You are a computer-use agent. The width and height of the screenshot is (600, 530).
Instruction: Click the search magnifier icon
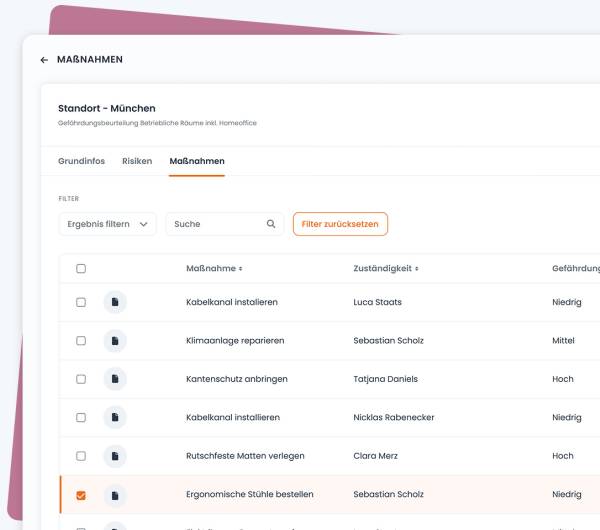271,224
